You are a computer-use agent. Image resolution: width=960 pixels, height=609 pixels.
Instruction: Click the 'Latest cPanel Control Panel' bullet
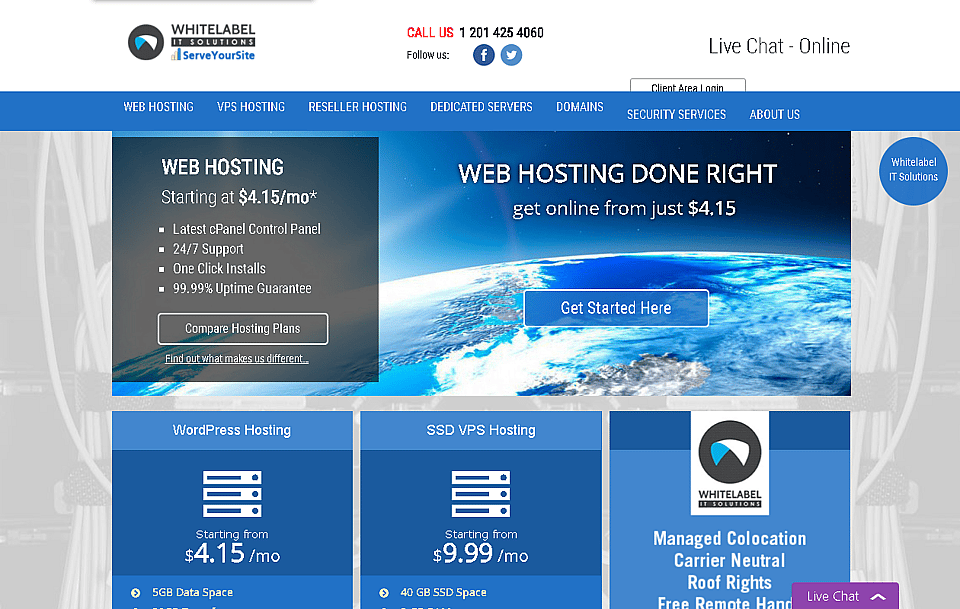[247, 229]
